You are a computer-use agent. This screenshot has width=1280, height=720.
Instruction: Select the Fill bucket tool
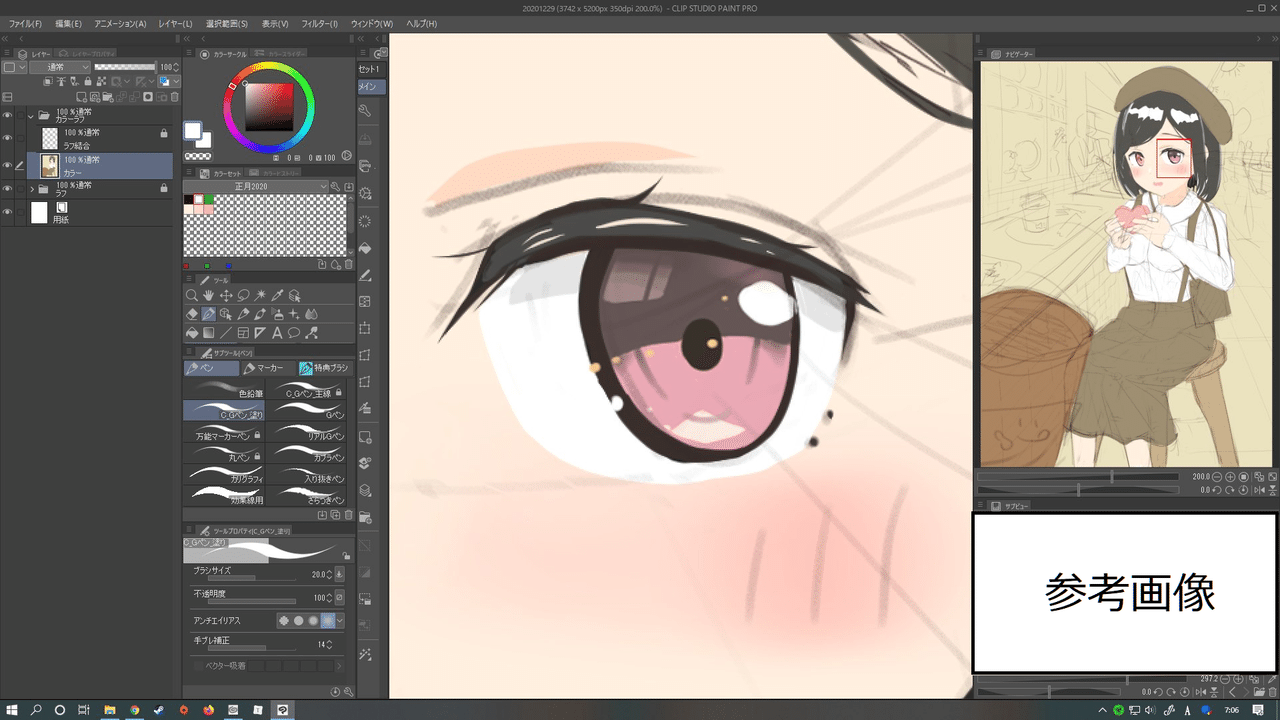192,333
